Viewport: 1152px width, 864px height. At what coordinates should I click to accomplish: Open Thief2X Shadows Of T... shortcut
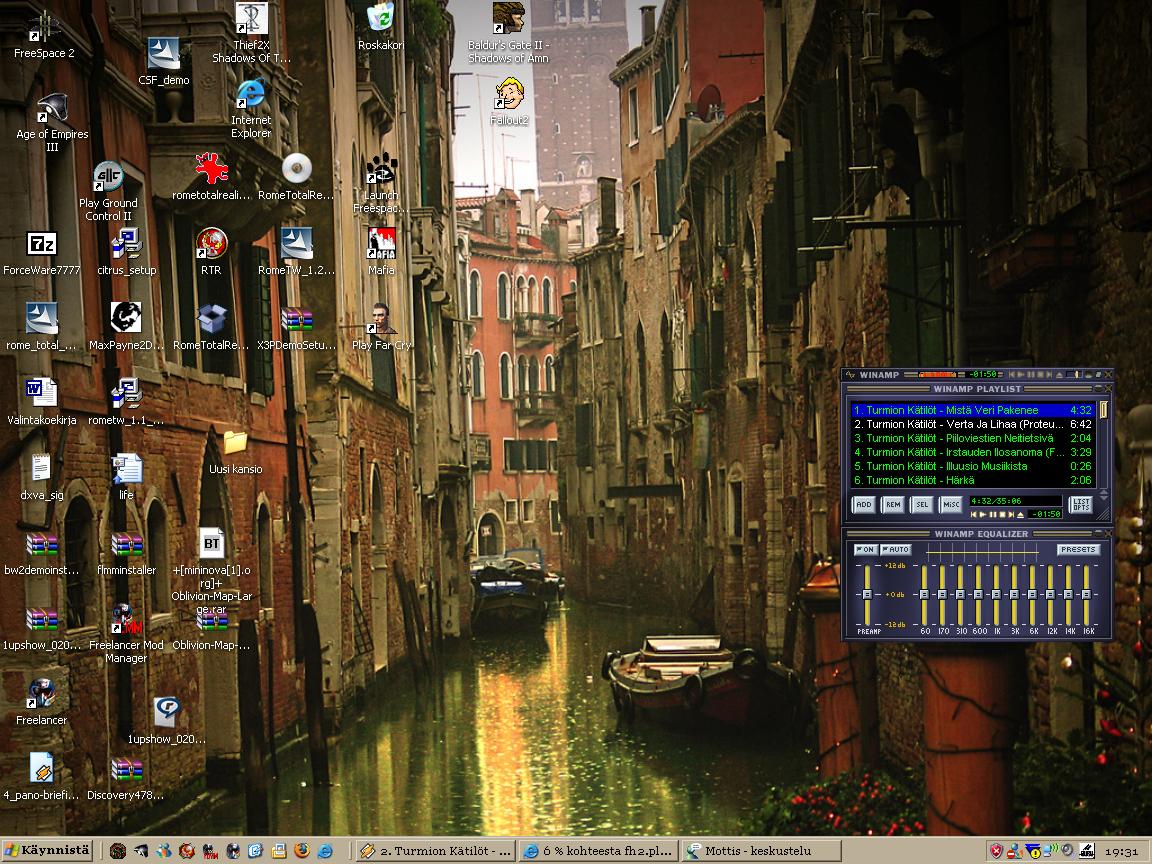click(x=251, y=32)
